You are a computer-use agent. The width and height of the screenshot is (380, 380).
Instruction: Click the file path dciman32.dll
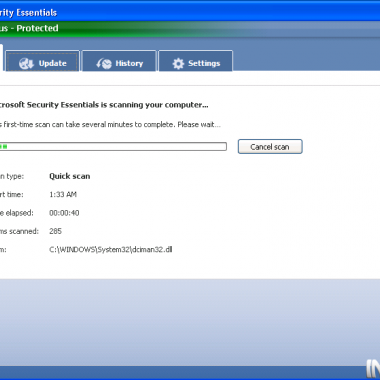coord(111,249)
